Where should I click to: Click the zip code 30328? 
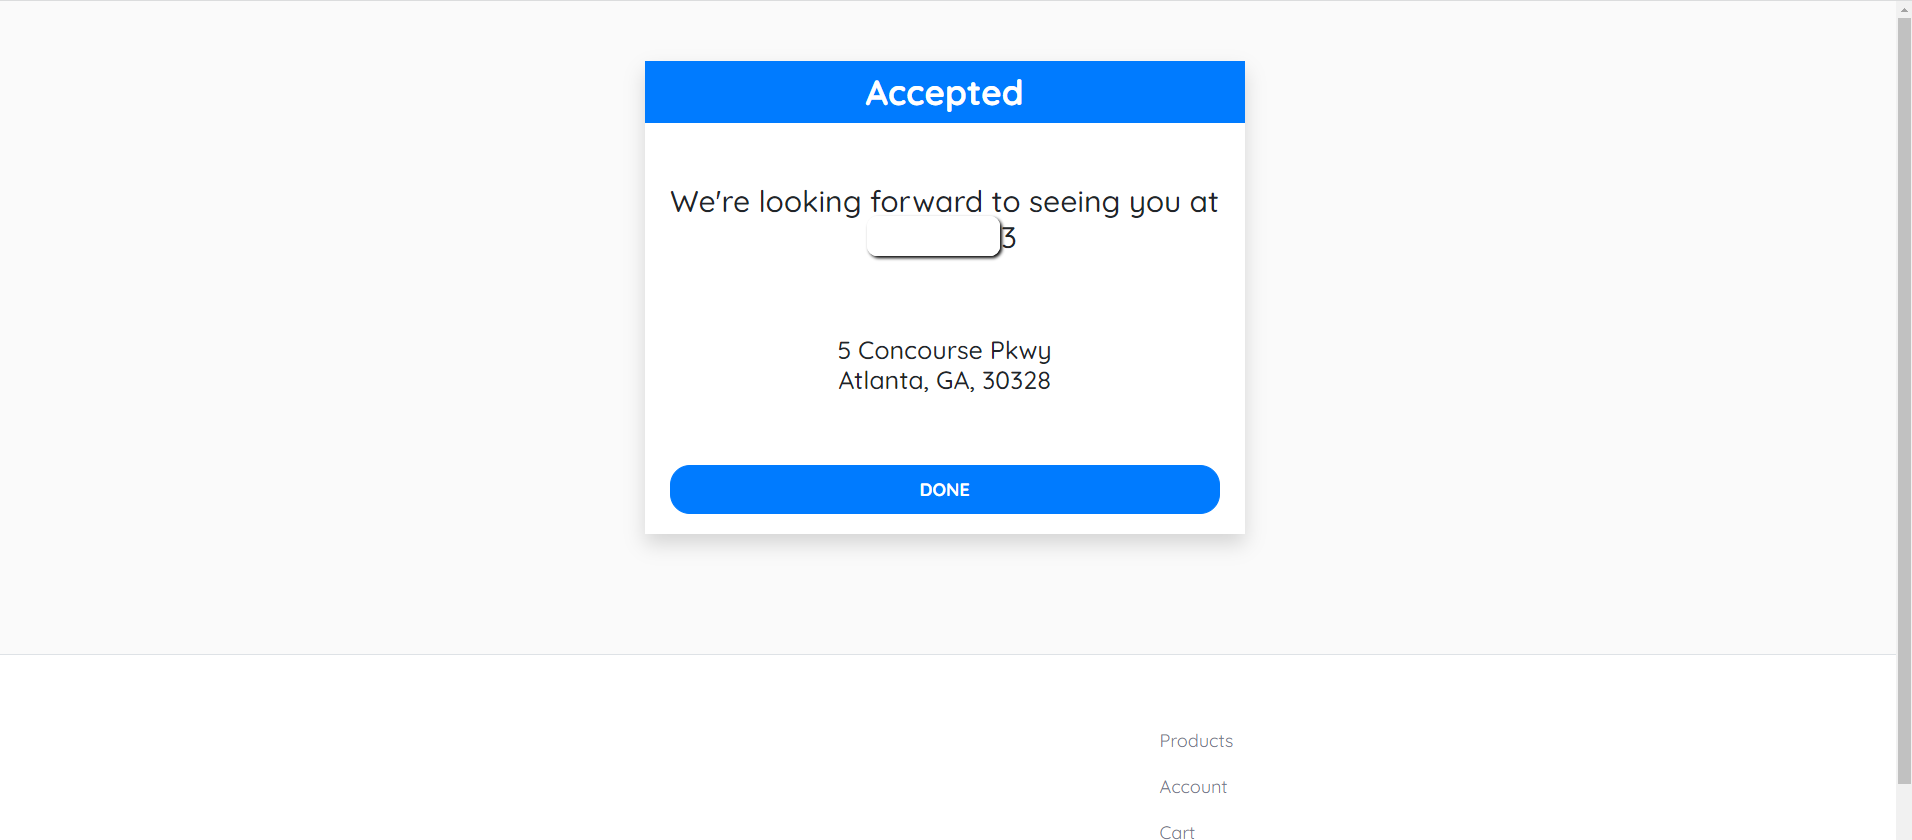tap(1016, 381)
